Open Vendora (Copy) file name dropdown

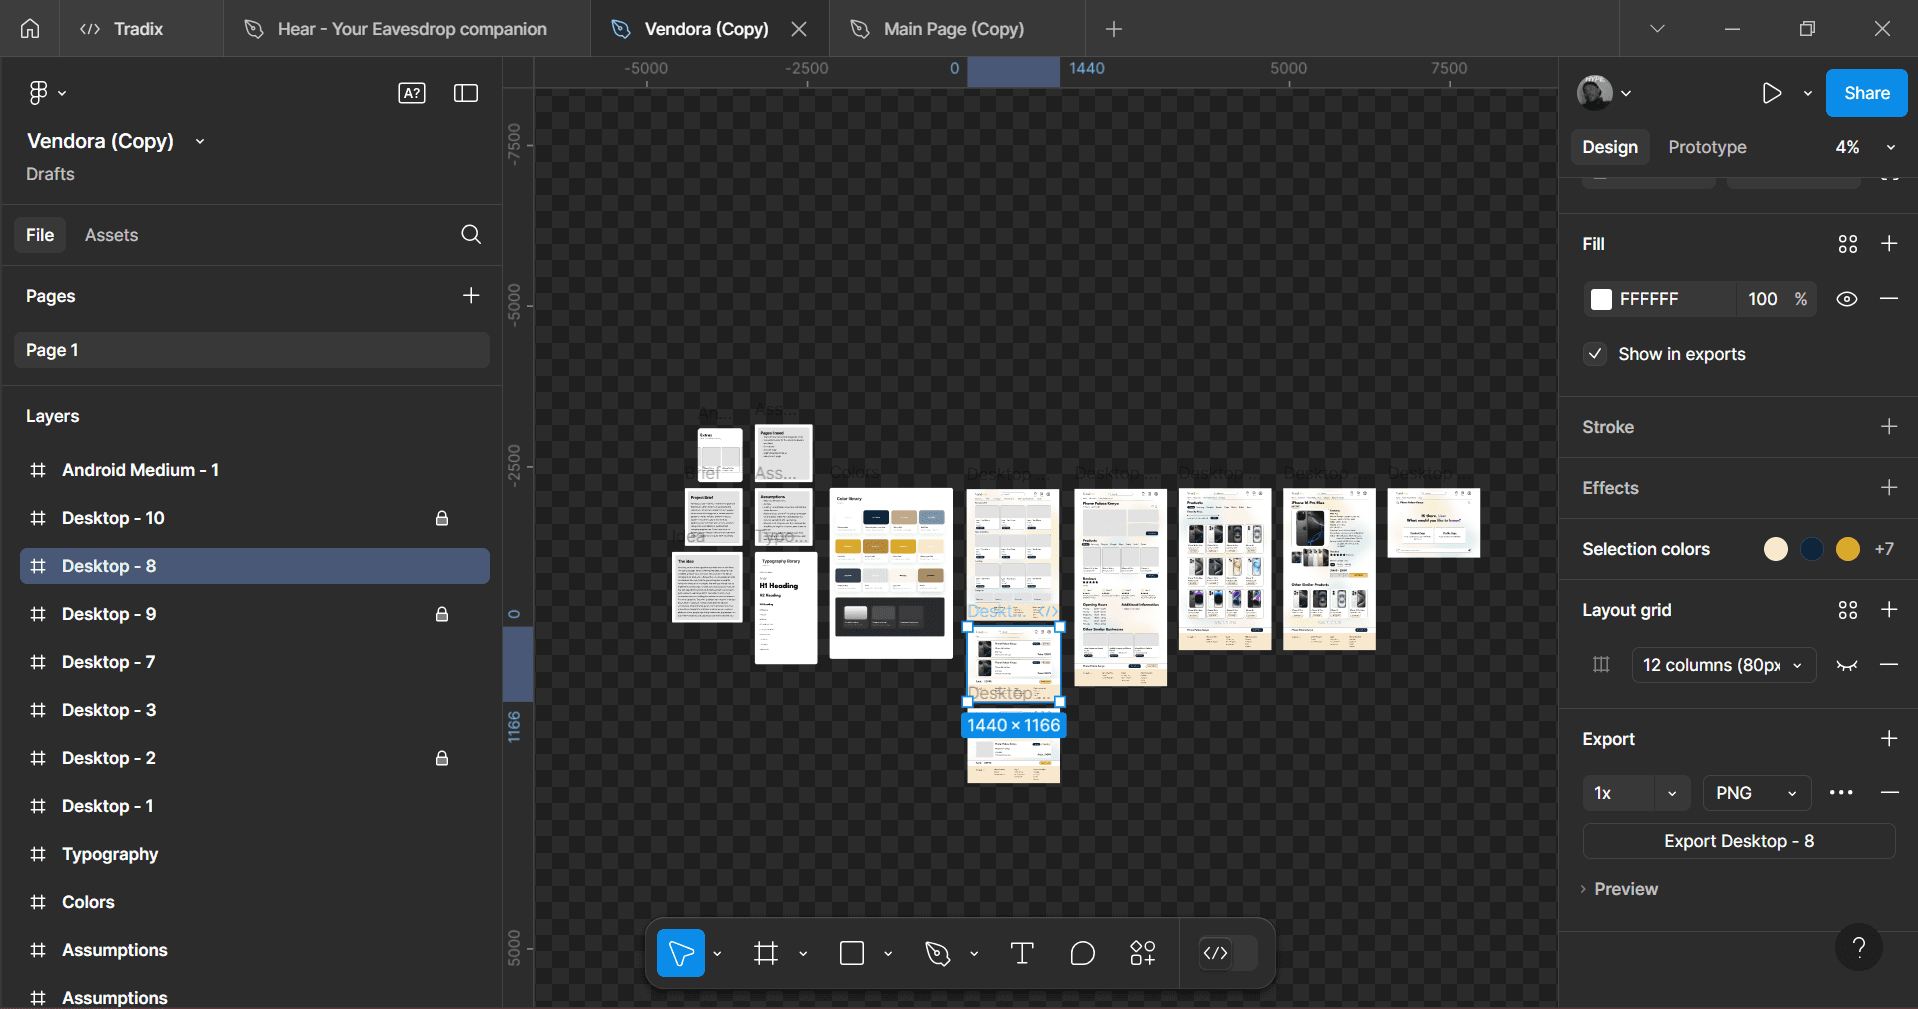200,142
